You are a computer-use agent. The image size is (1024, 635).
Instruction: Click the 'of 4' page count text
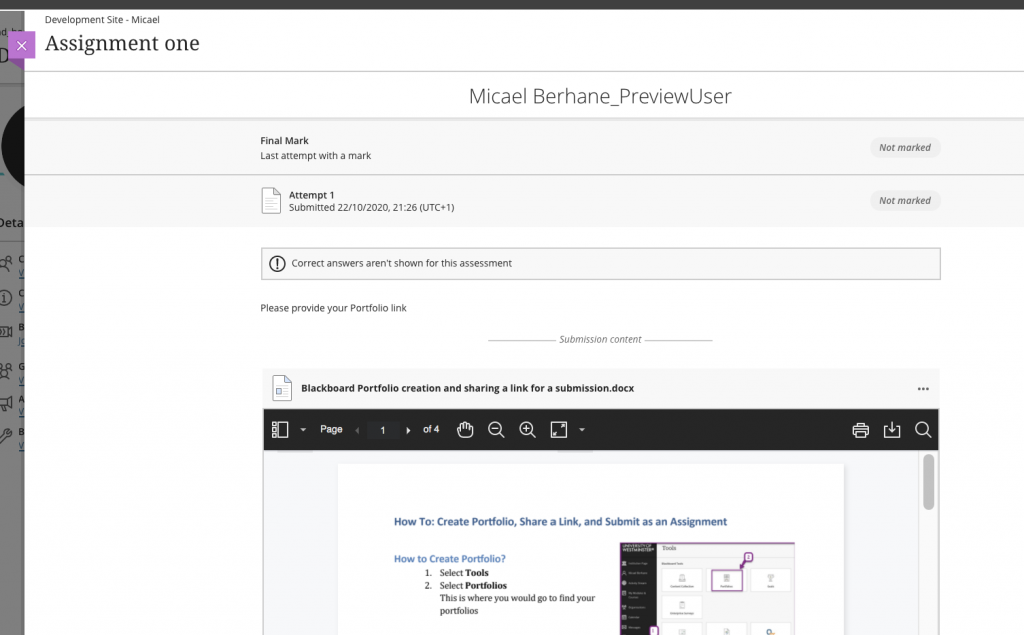(x=431, y=429)
